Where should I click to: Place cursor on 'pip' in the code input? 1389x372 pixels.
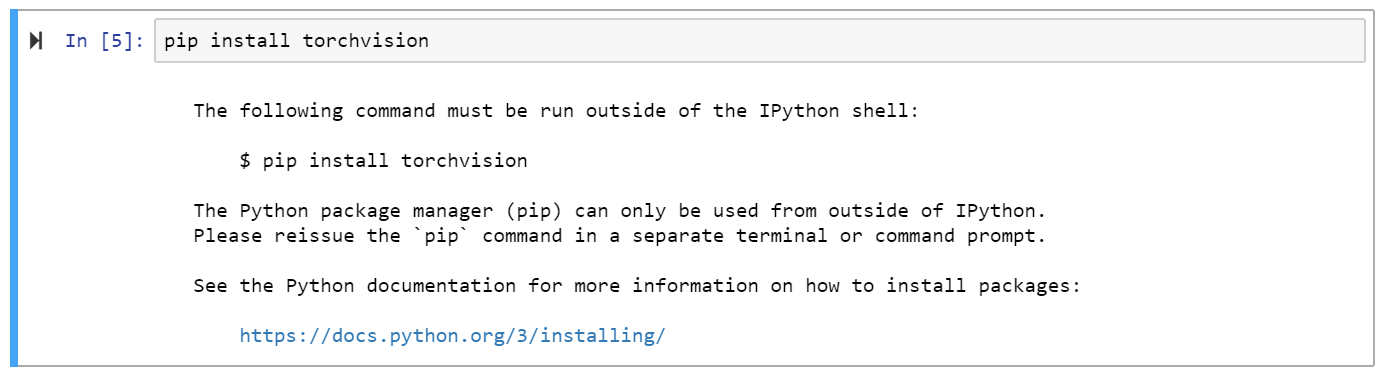click(181, 41)
